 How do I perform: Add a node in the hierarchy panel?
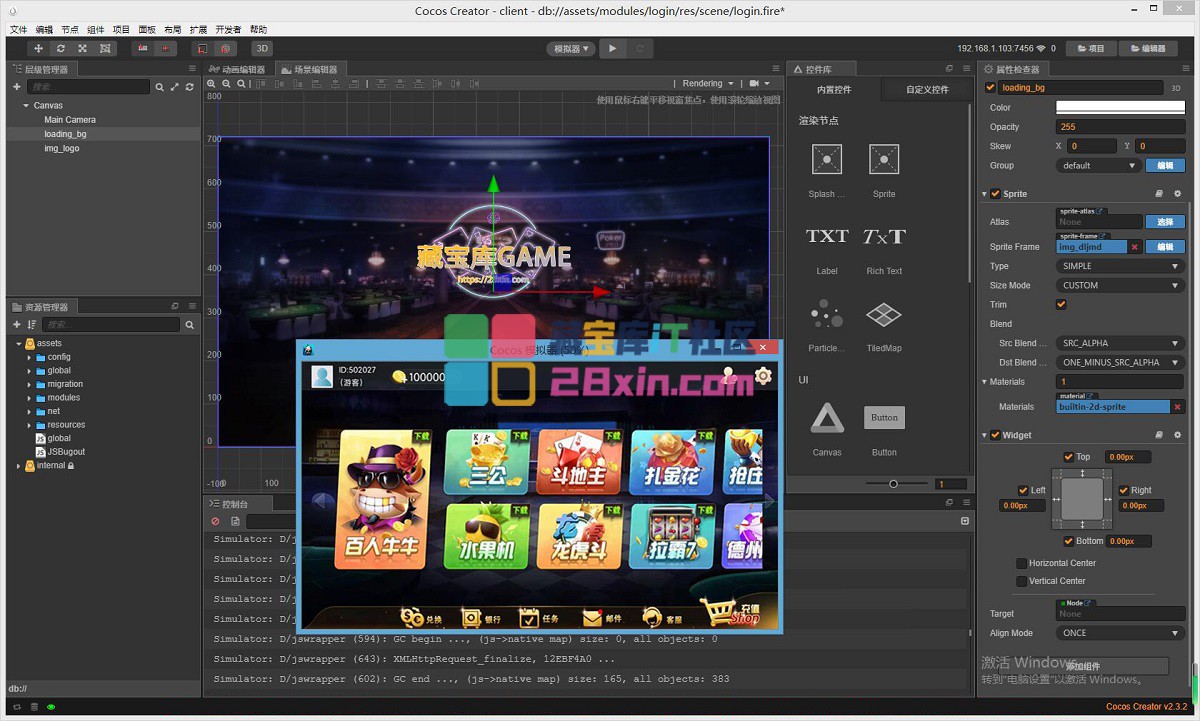pos(16,87)
